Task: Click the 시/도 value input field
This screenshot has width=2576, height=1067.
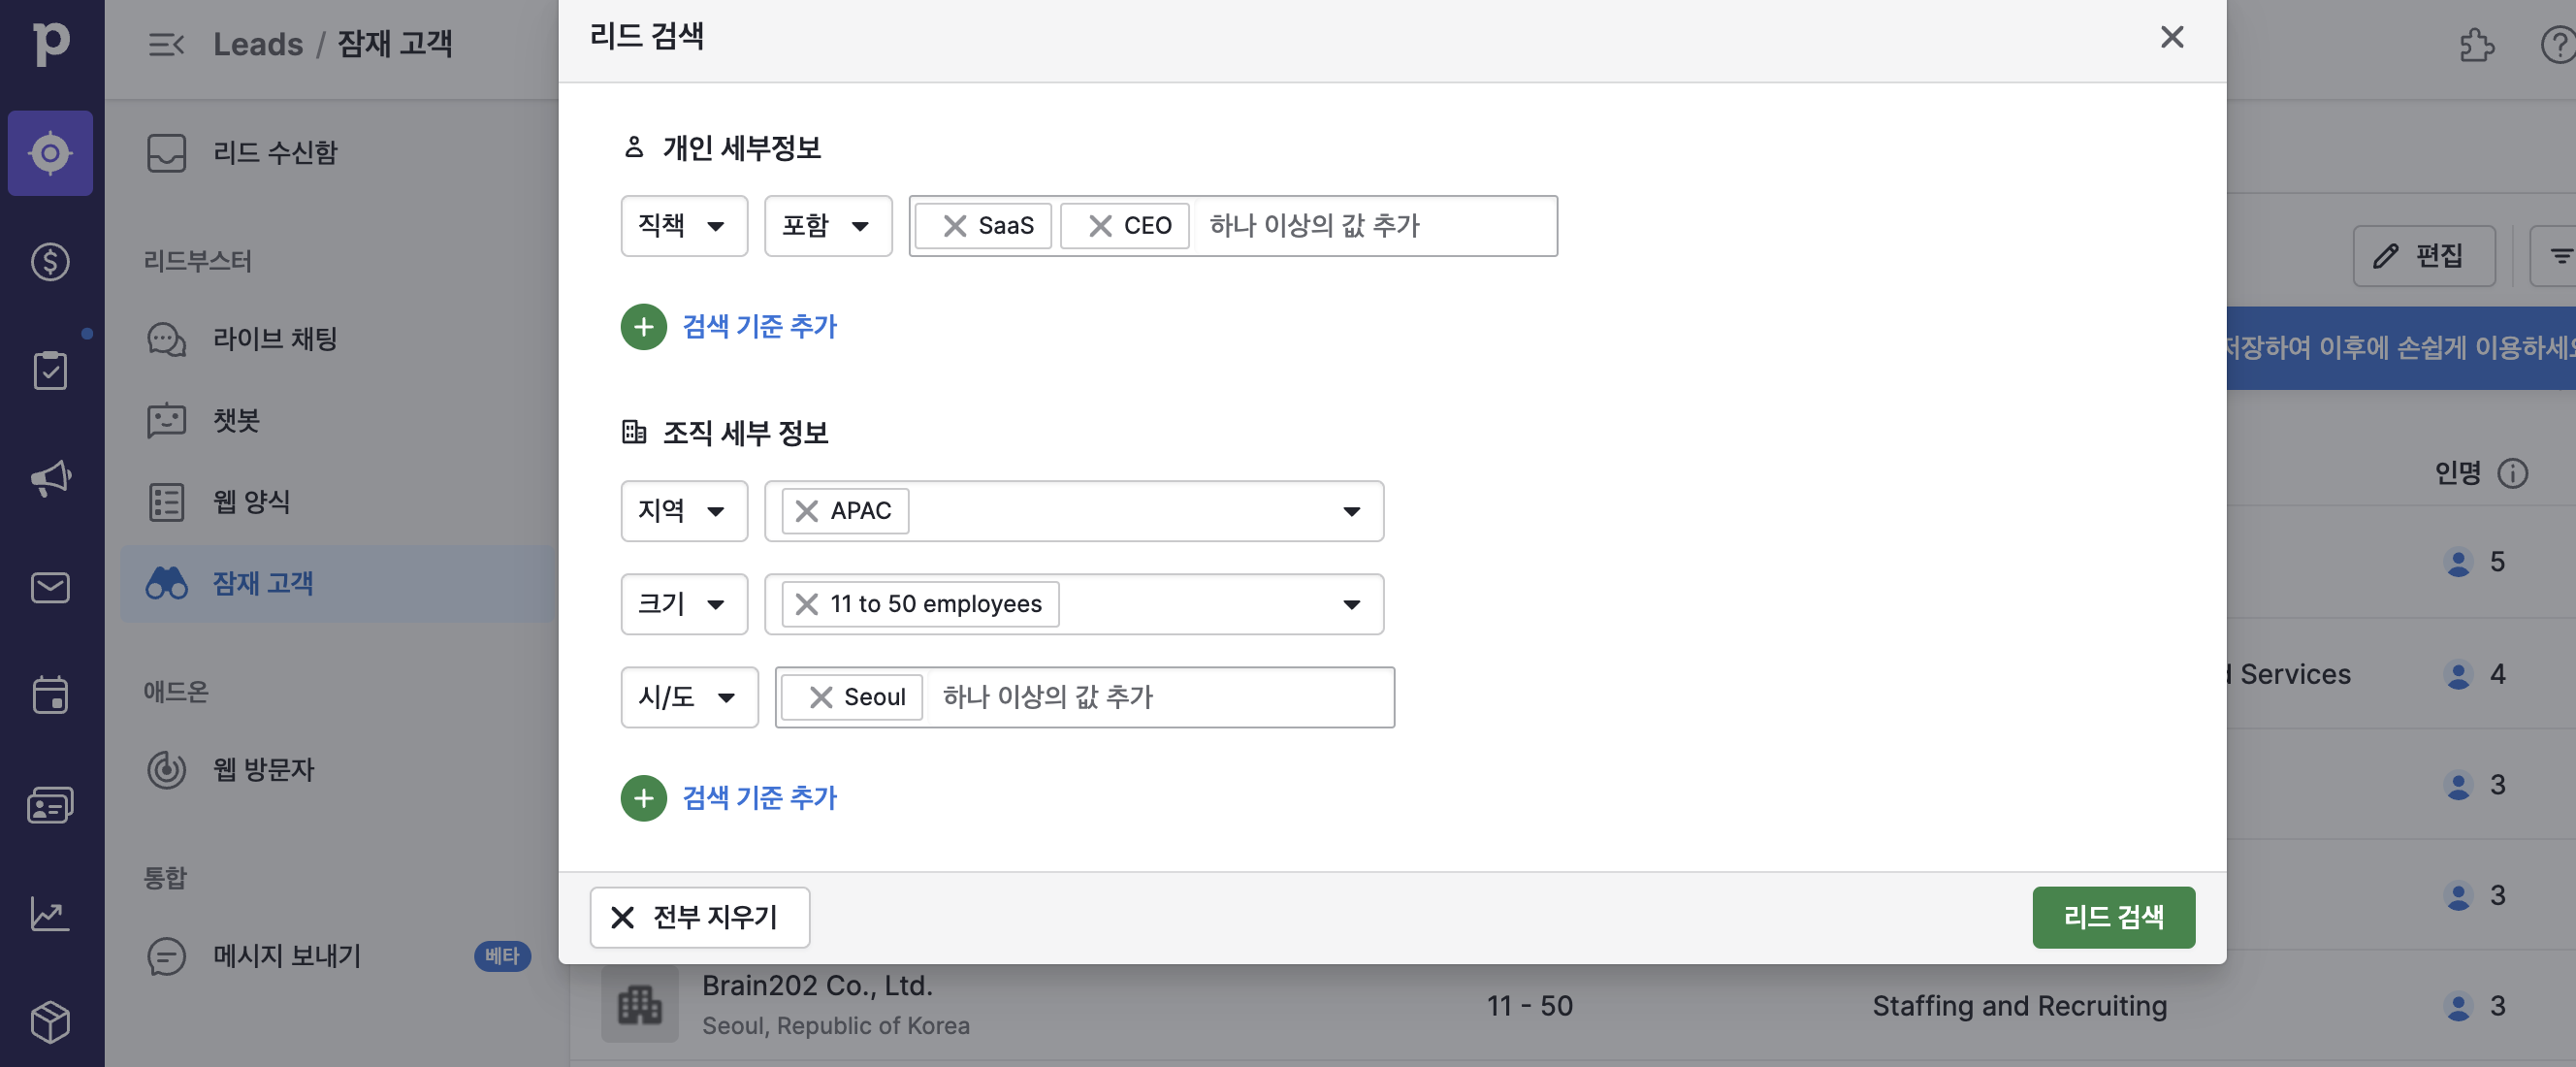Action: [1150, 697]
